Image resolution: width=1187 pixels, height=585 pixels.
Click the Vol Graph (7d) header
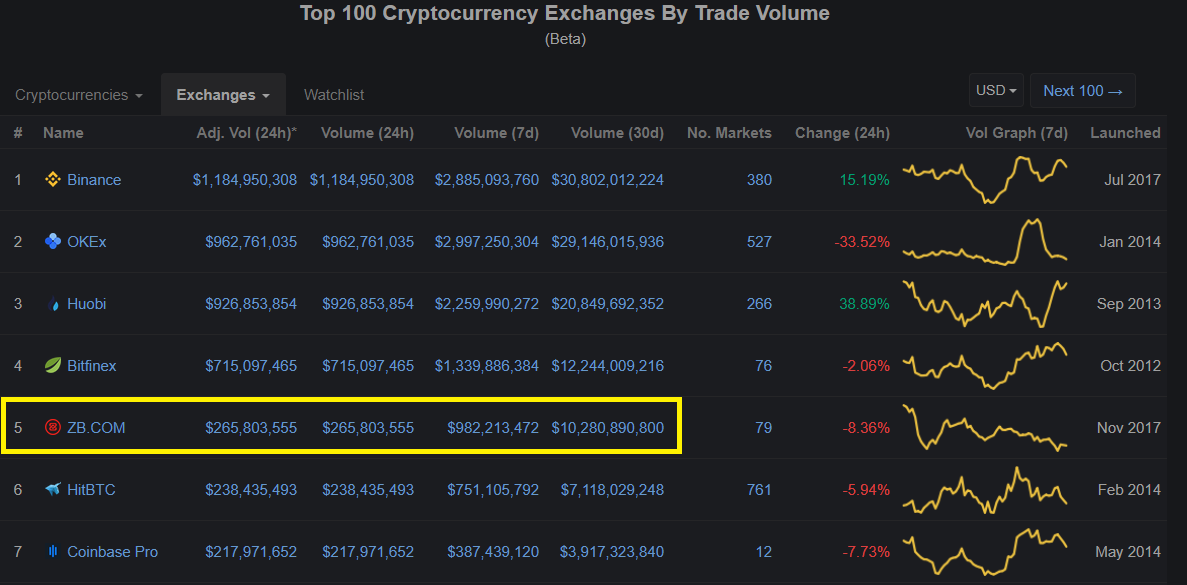click(x=1017, y=133)
